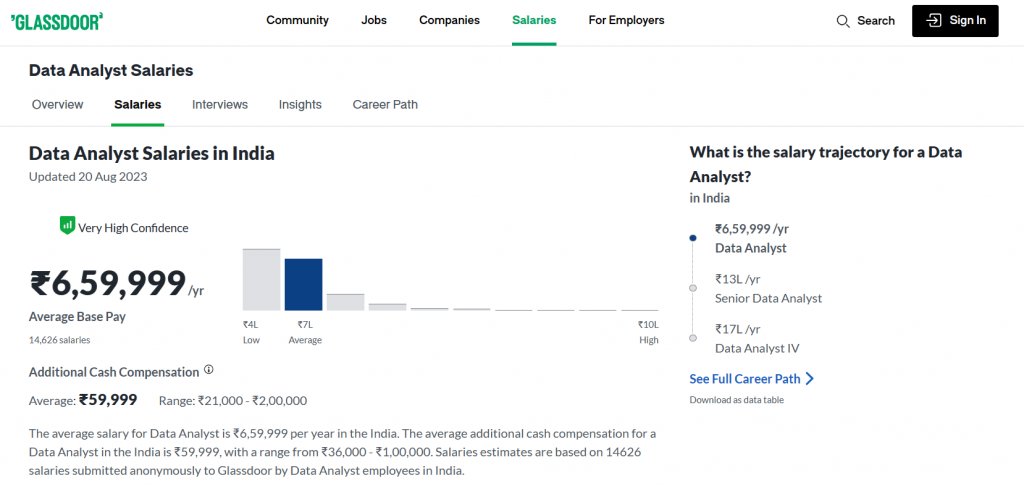
Task: Click the bold ₹59,999 average value
Action: [x=108, y=400]
